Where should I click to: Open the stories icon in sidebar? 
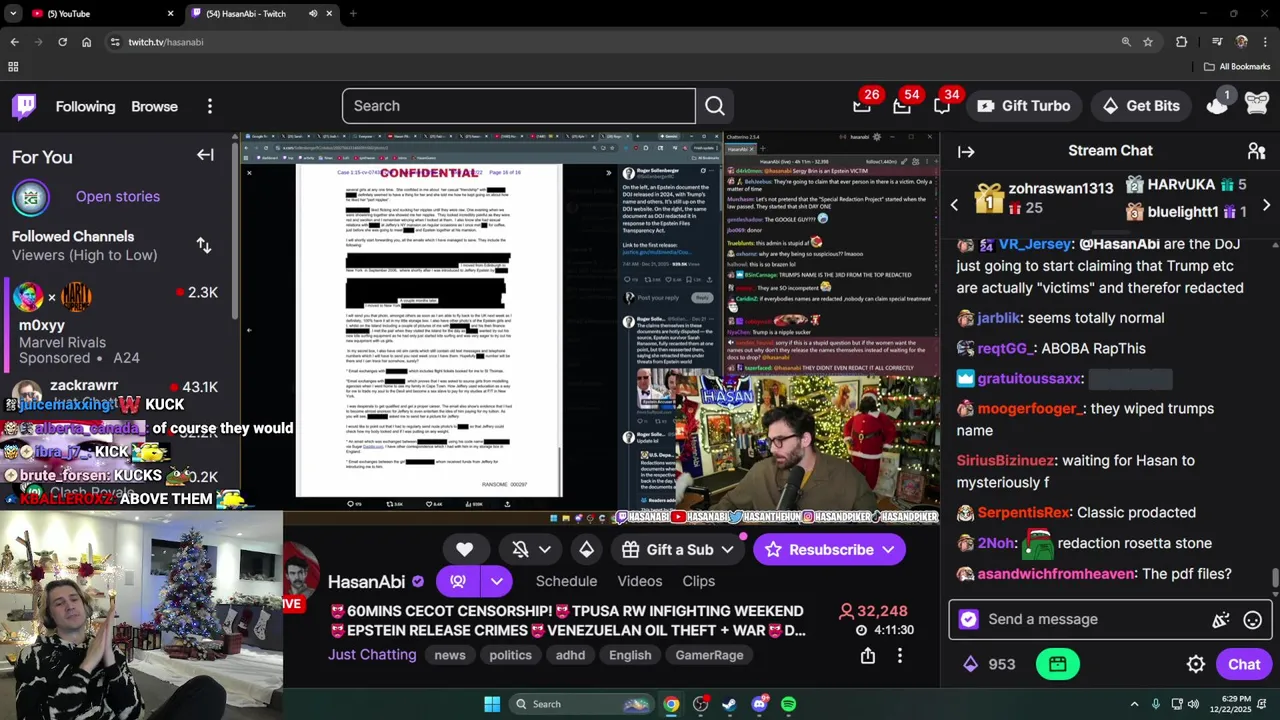click(31, 197)
